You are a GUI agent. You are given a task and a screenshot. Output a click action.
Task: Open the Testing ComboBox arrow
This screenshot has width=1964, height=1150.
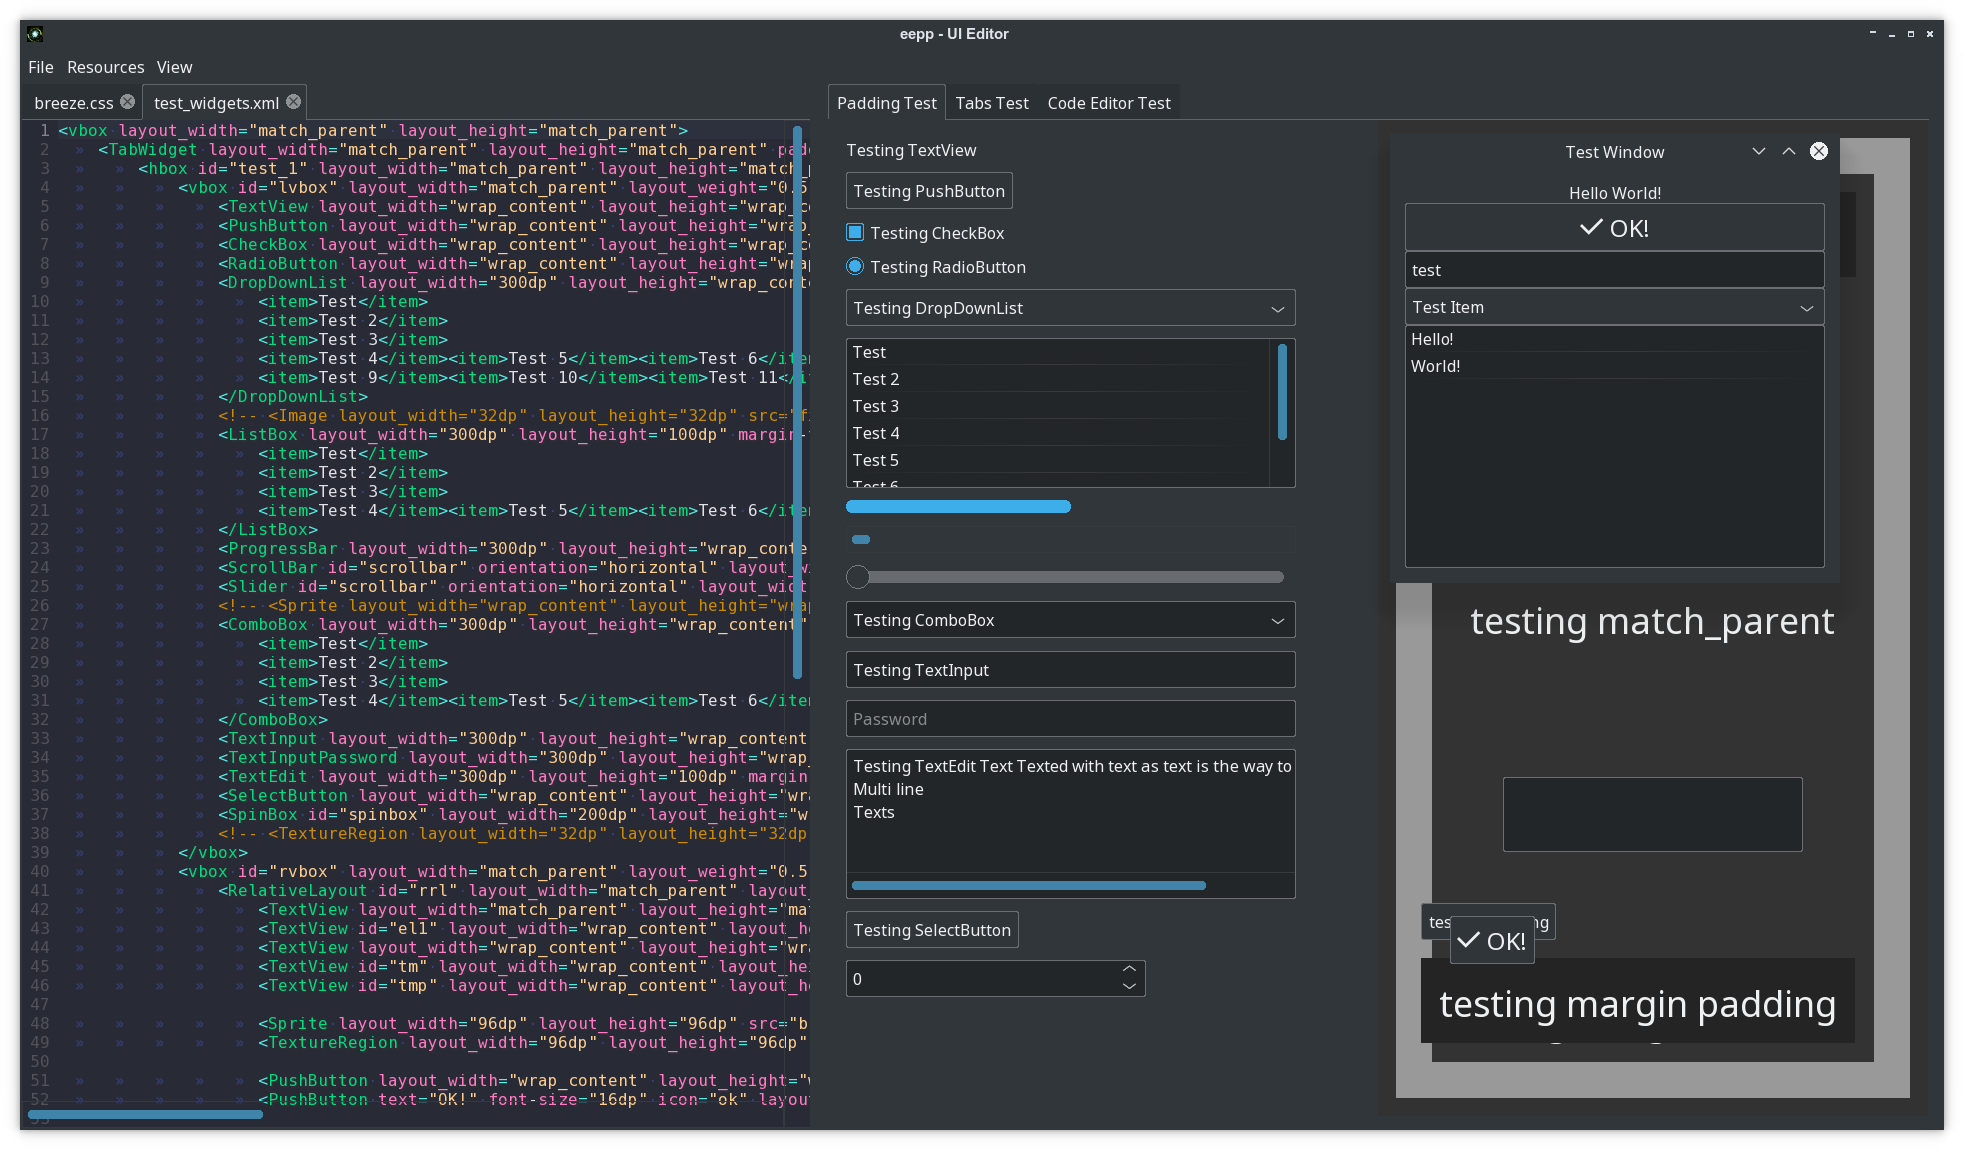tap(1277, 621)
